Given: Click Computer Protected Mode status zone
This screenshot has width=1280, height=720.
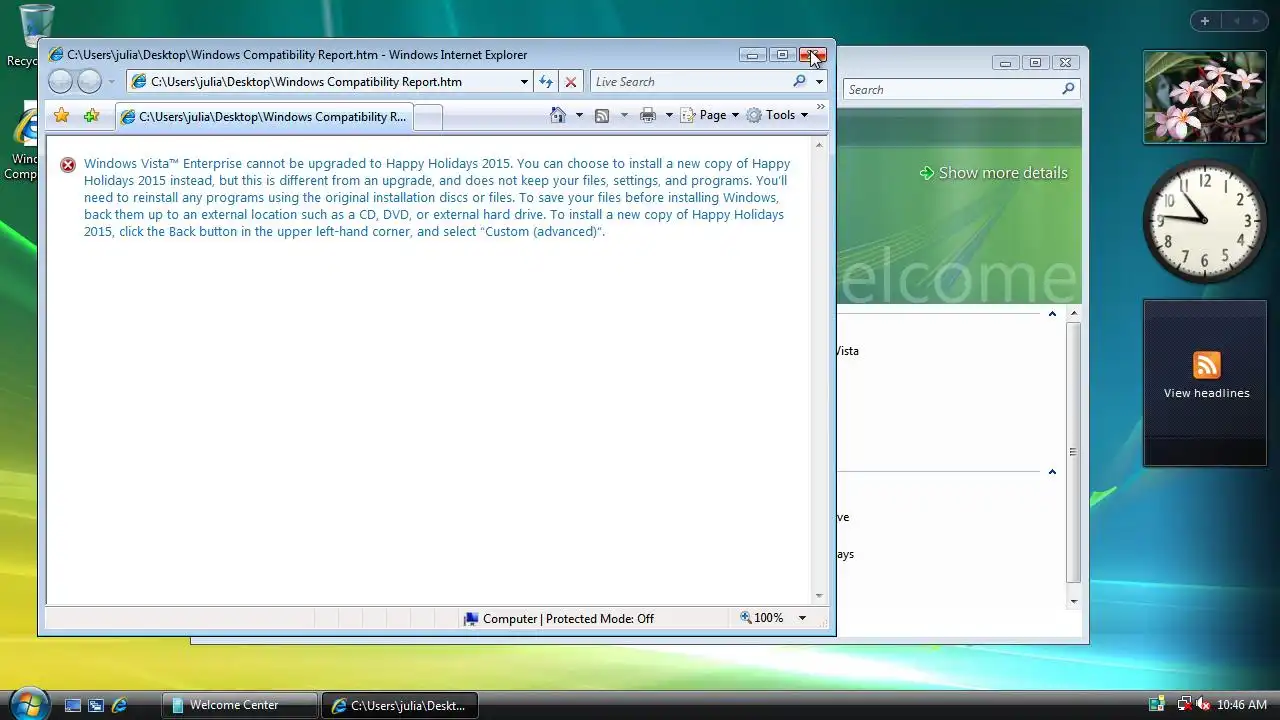Looking at the screenshot, I should click(558, 619).
